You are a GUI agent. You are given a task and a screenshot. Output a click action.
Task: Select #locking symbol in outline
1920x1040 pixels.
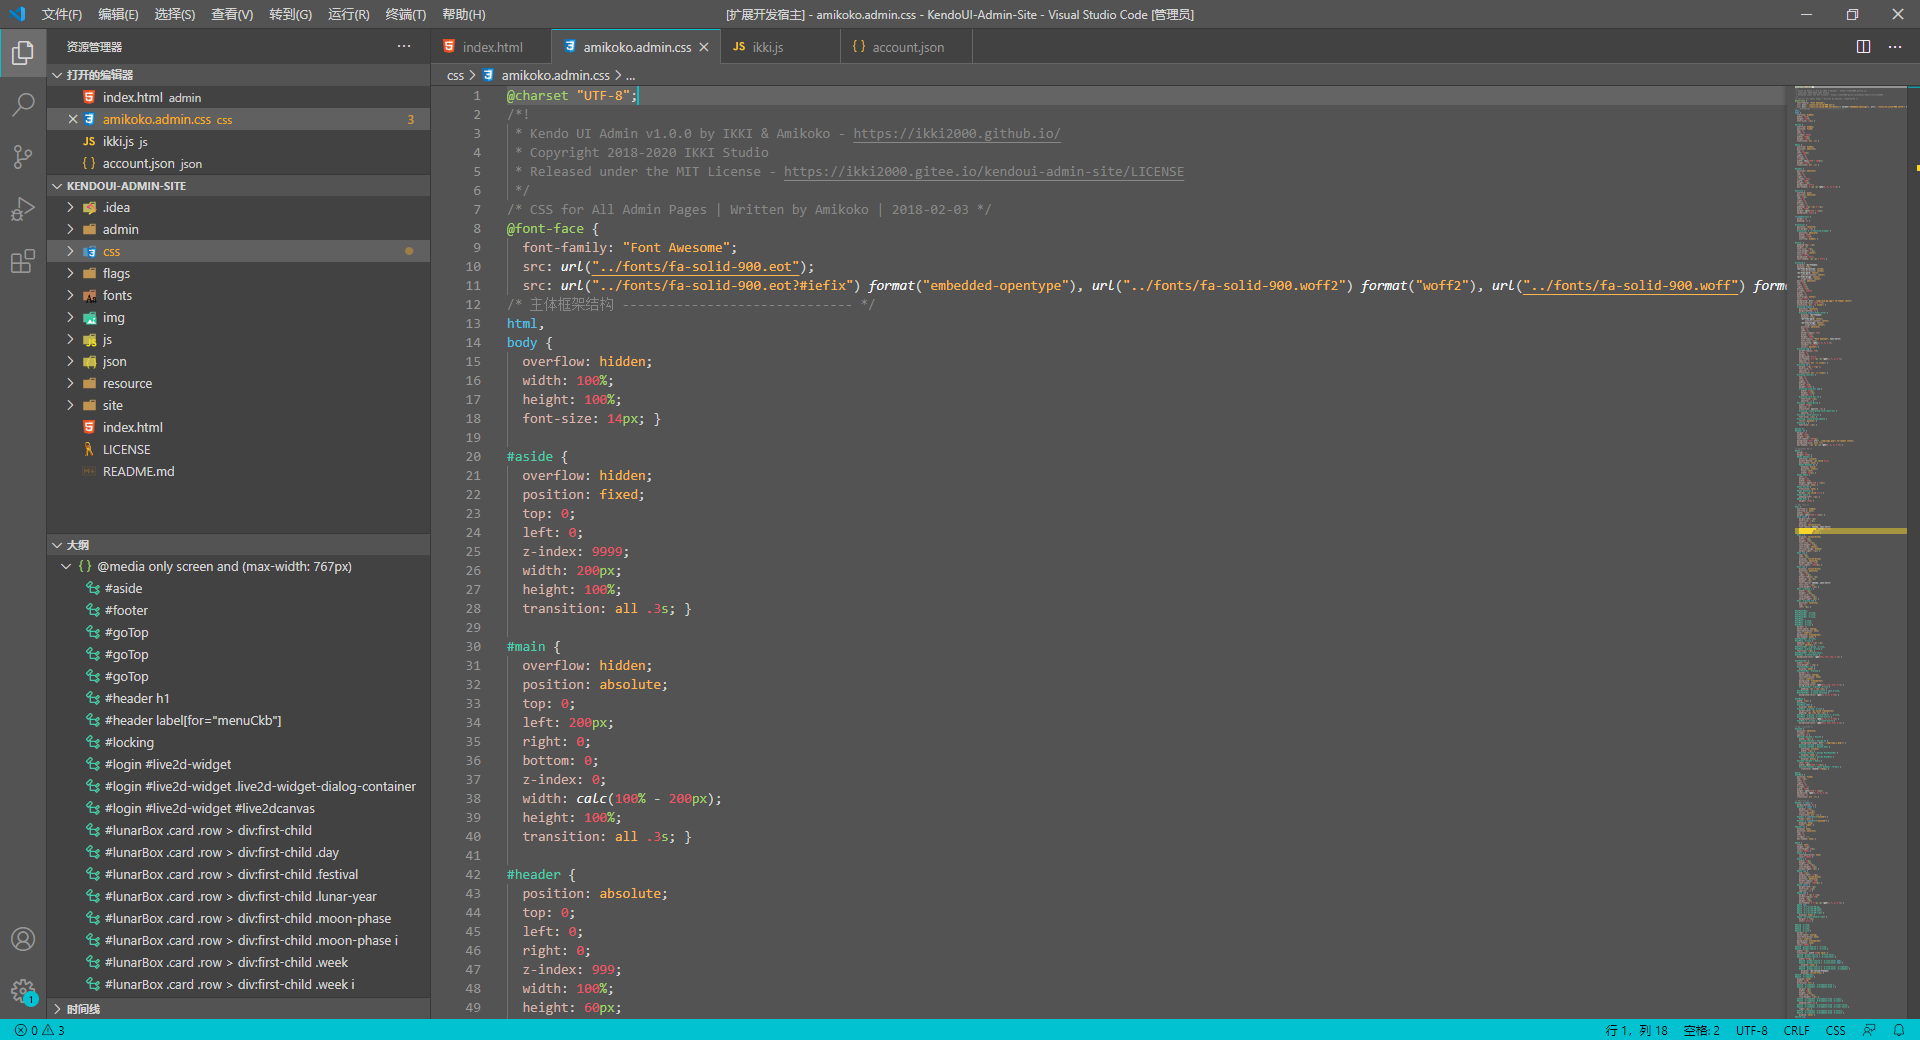coord(129,743)
